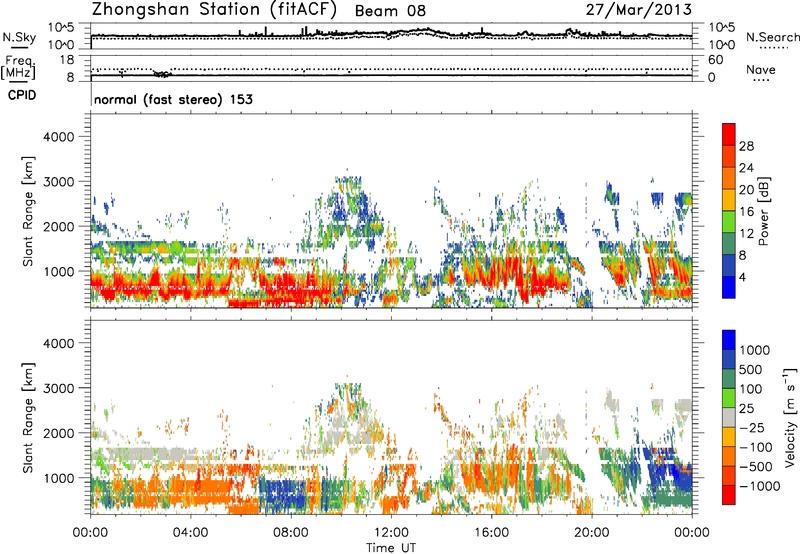Click the 'normal (fast stereo) 153' text
The height and width of the screenshot is (554, 800).
(x=173, y=99)
